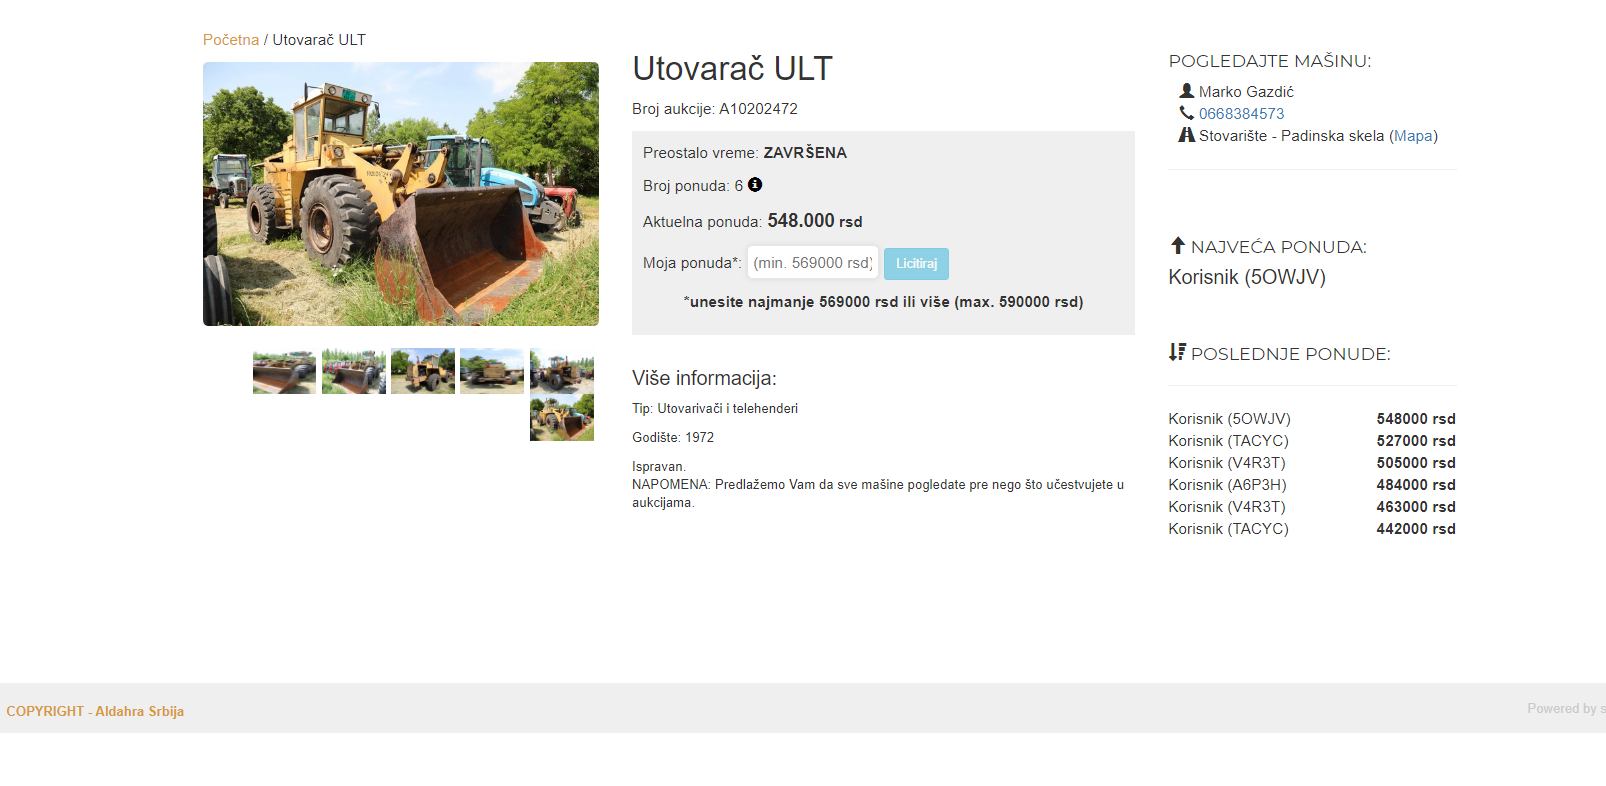Call phone number 0668384573 link

tap(1241, 114)
